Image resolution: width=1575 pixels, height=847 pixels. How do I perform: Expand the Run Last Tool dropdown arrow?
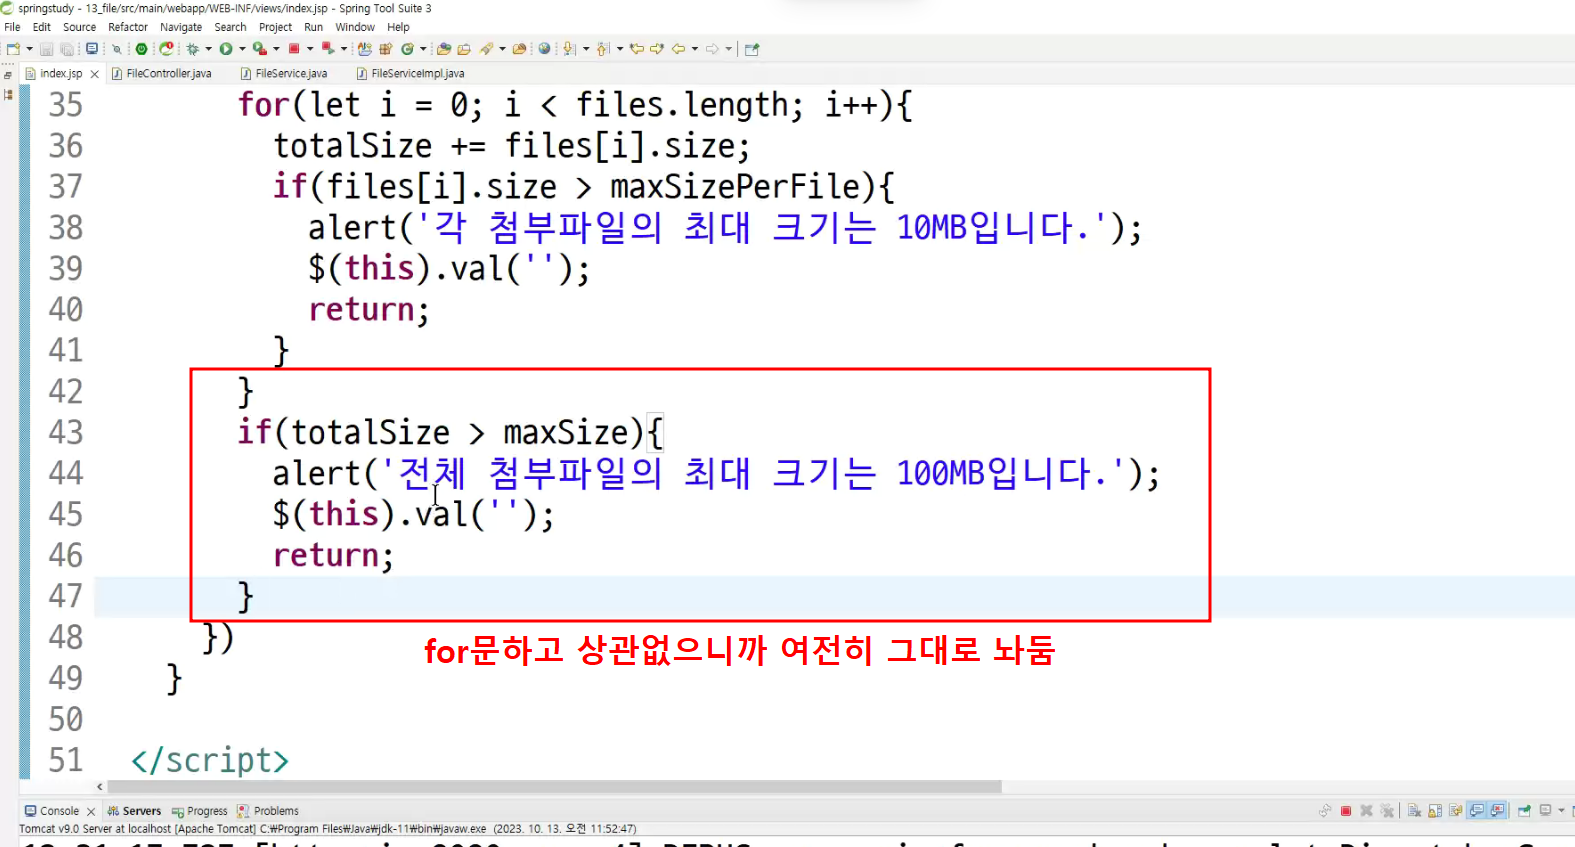276,49
